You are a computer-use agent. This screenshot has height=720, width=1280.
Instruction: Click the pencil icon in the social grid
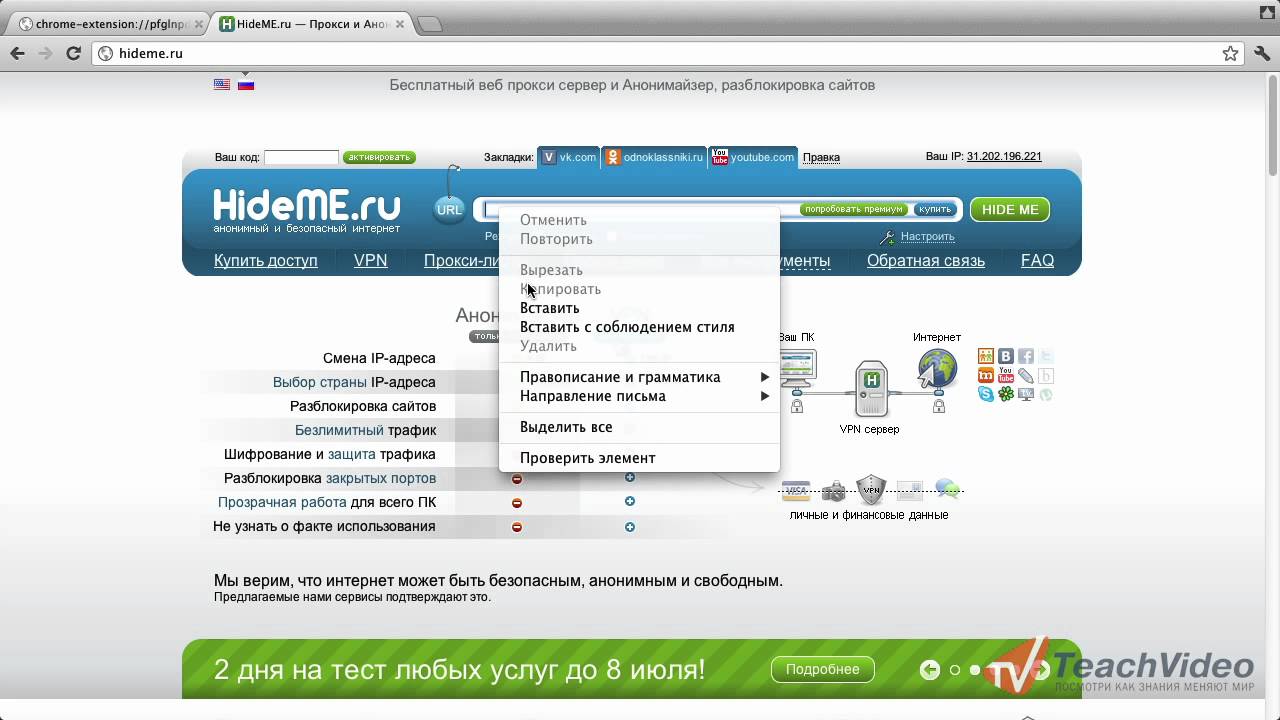(1026, 375)
